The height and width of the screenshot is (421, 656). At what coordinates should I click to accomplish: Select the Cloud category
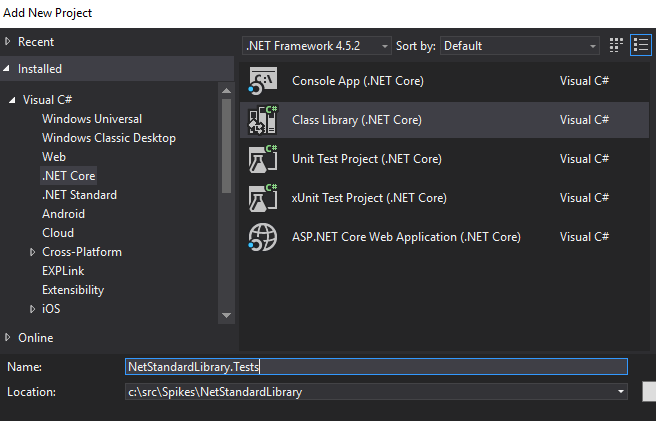[58, 233]
